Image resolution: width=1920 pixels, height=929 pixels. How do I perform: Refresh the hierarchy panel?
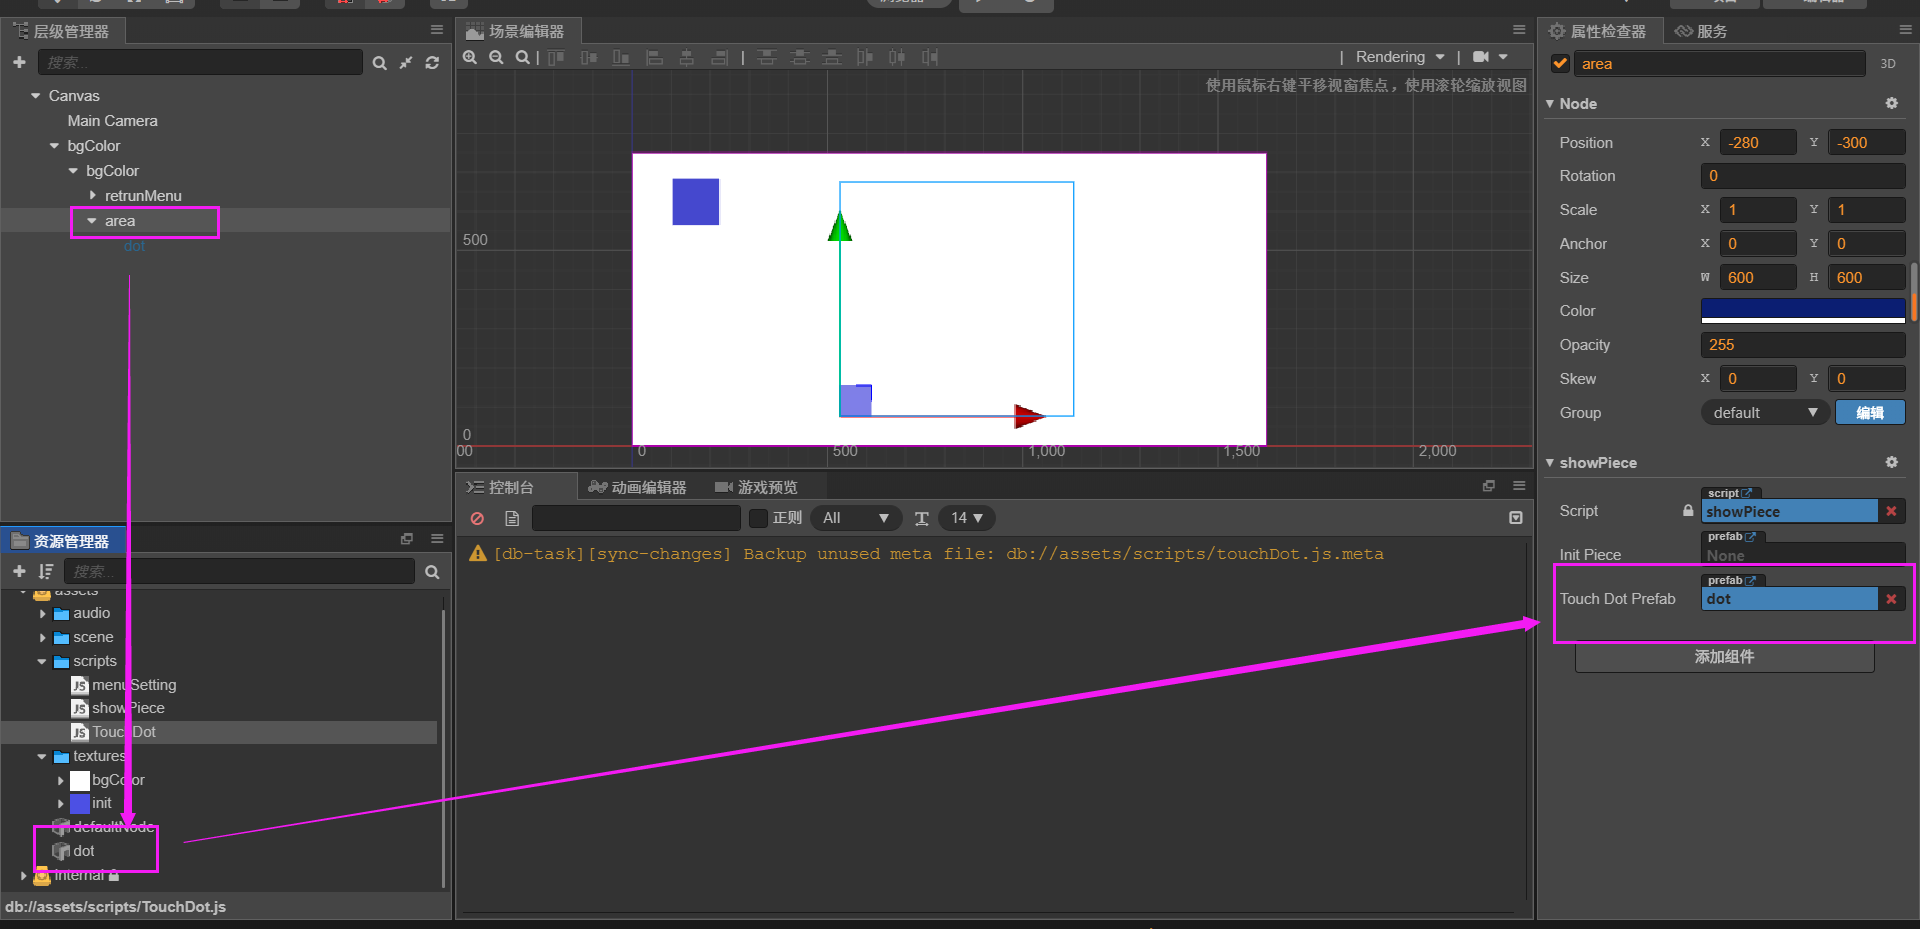pos(432,63)
